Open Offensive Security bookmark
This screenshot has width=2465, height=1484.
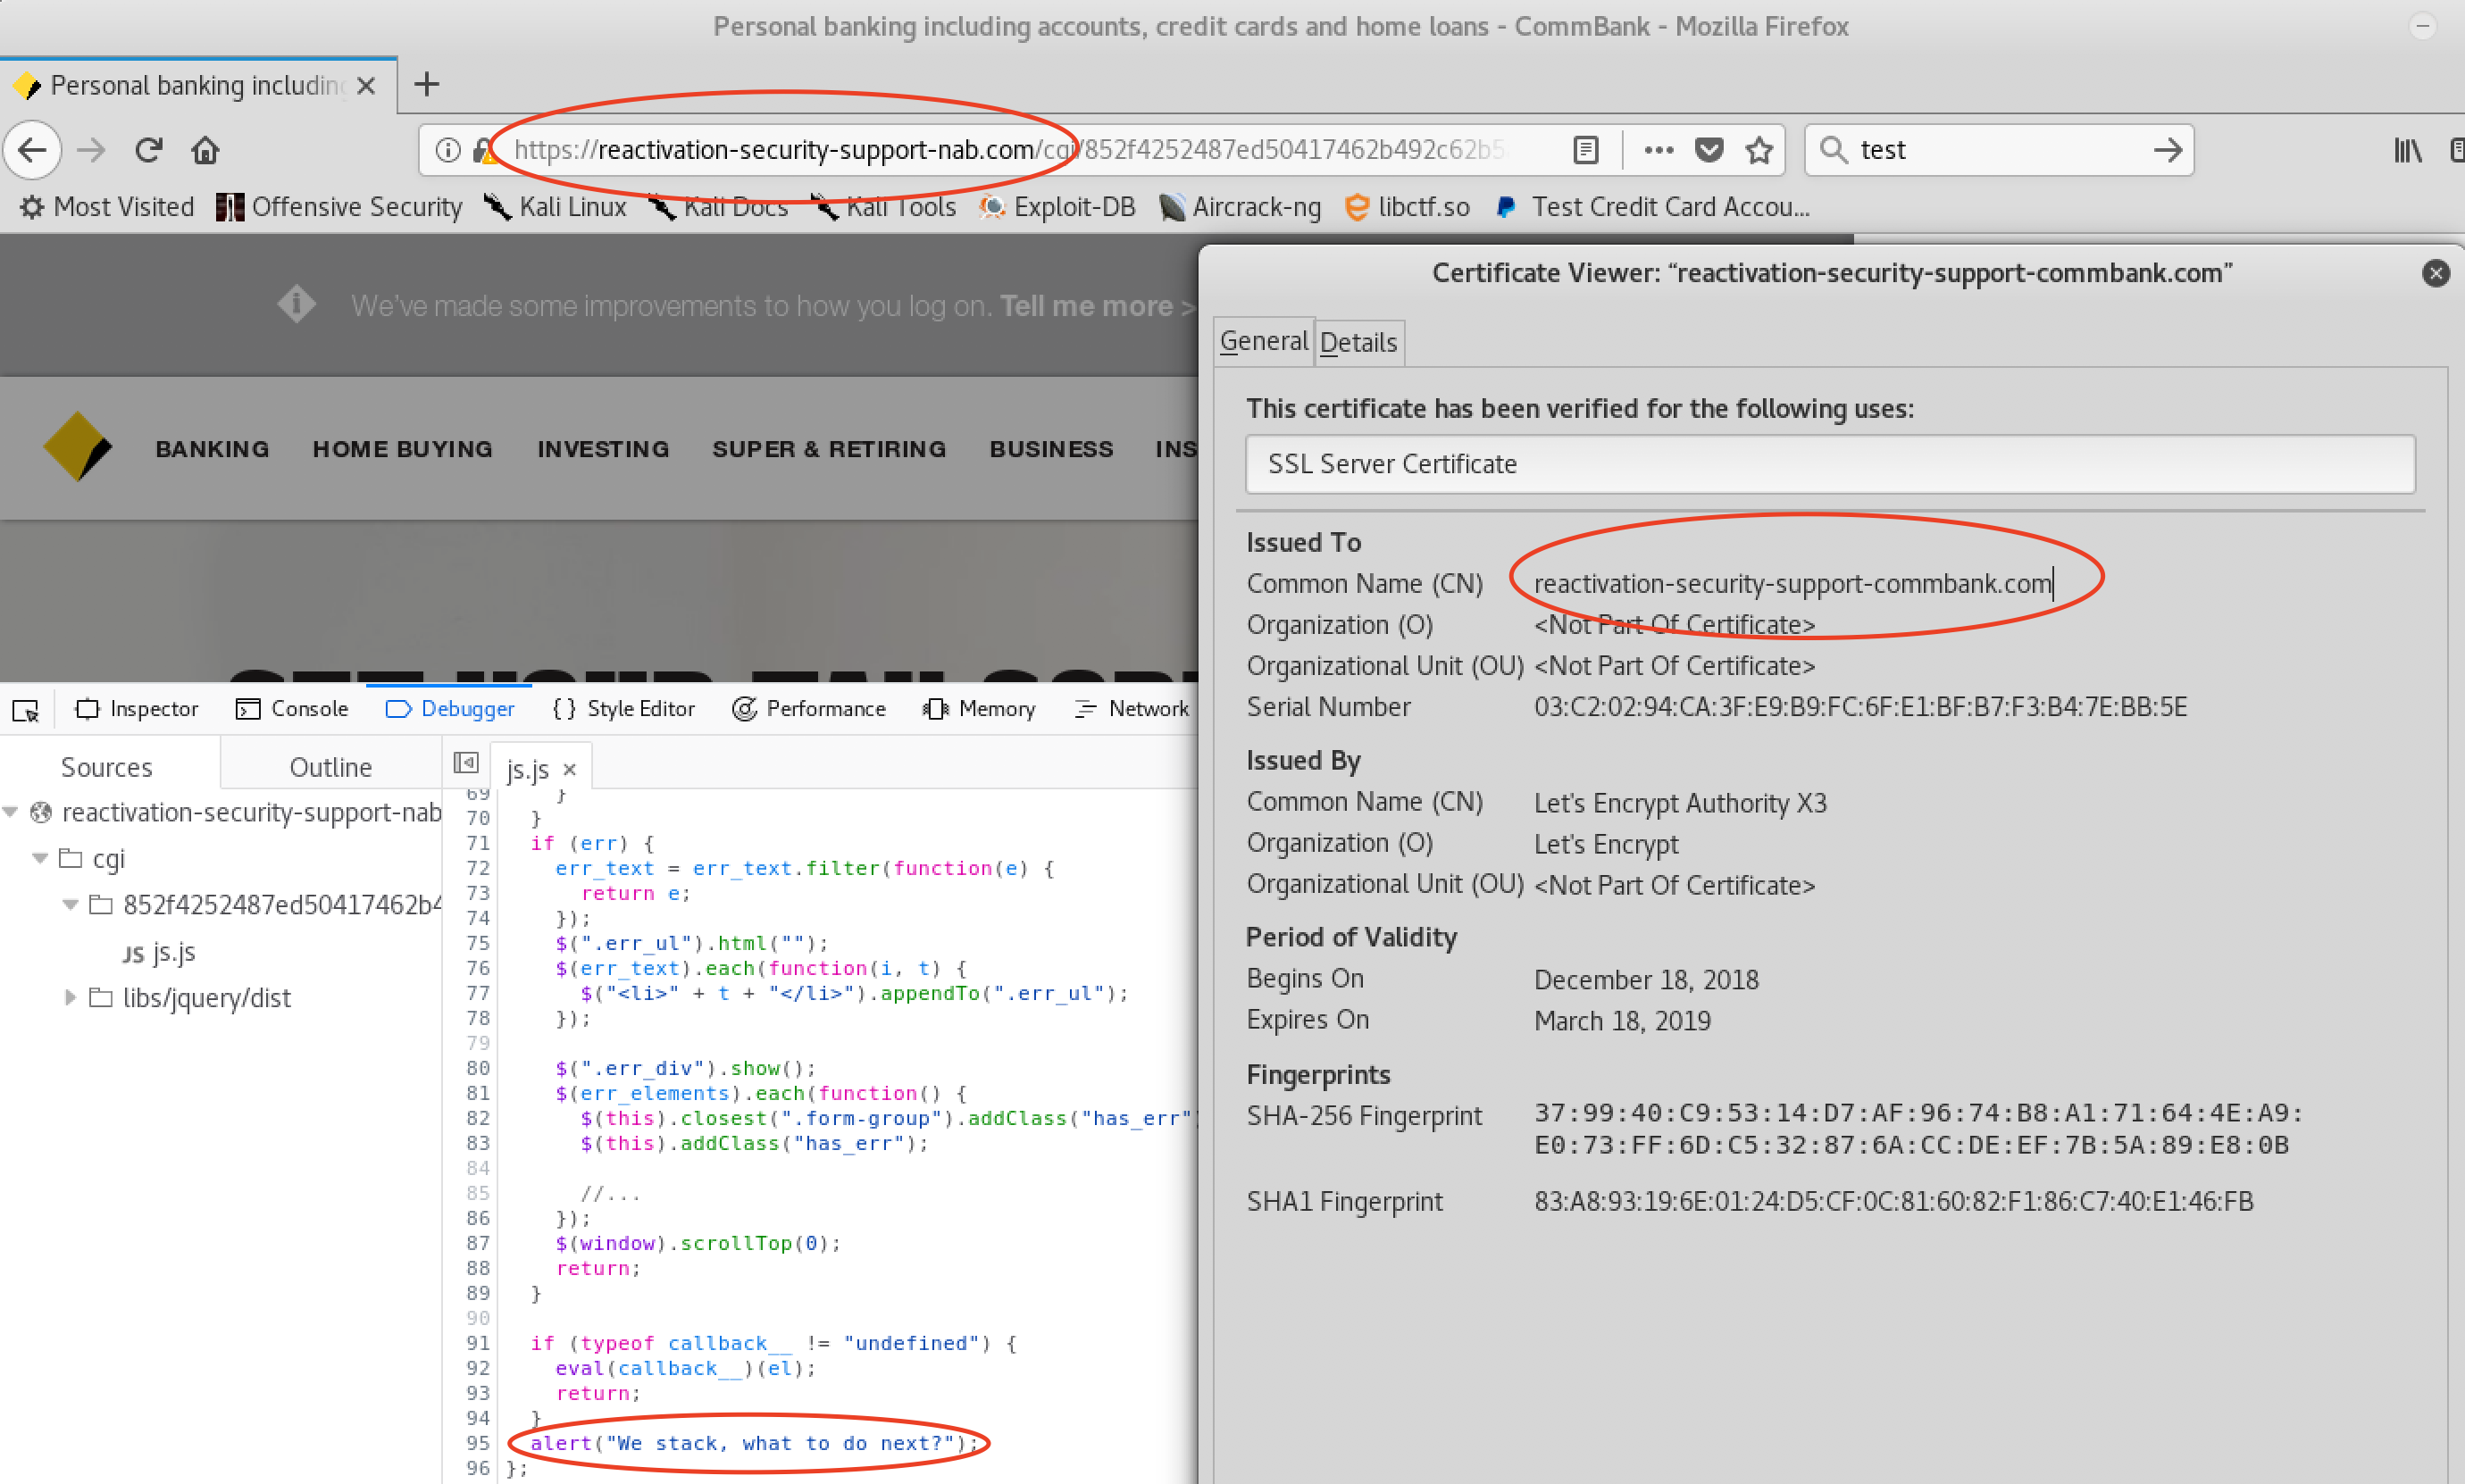339,207
